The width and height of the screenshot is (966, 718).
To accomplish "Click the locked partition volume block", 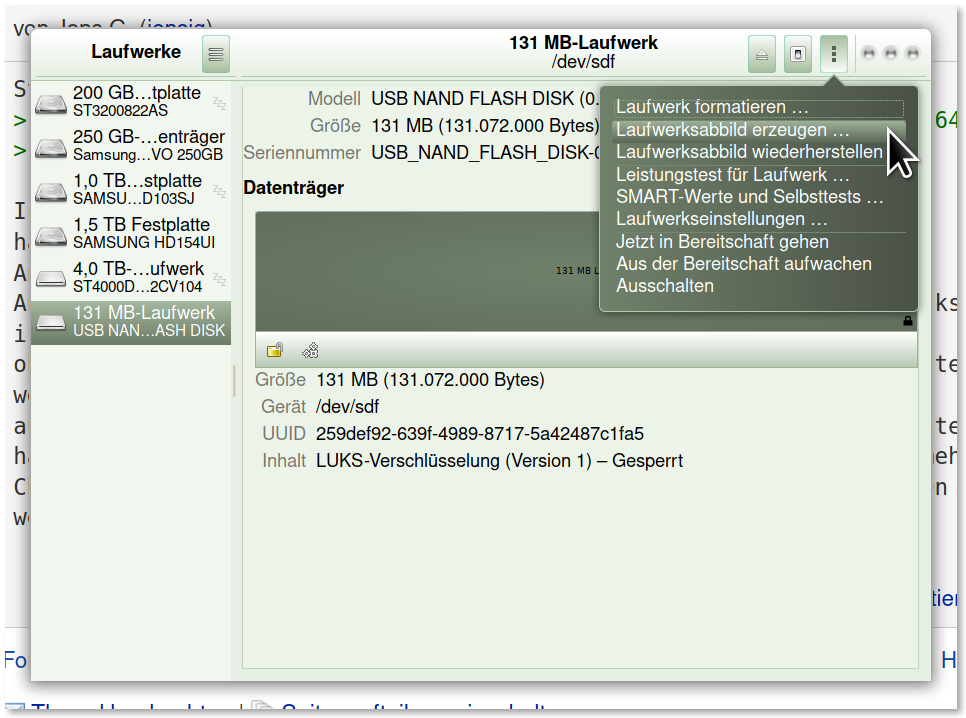I will tap(428, 271).
